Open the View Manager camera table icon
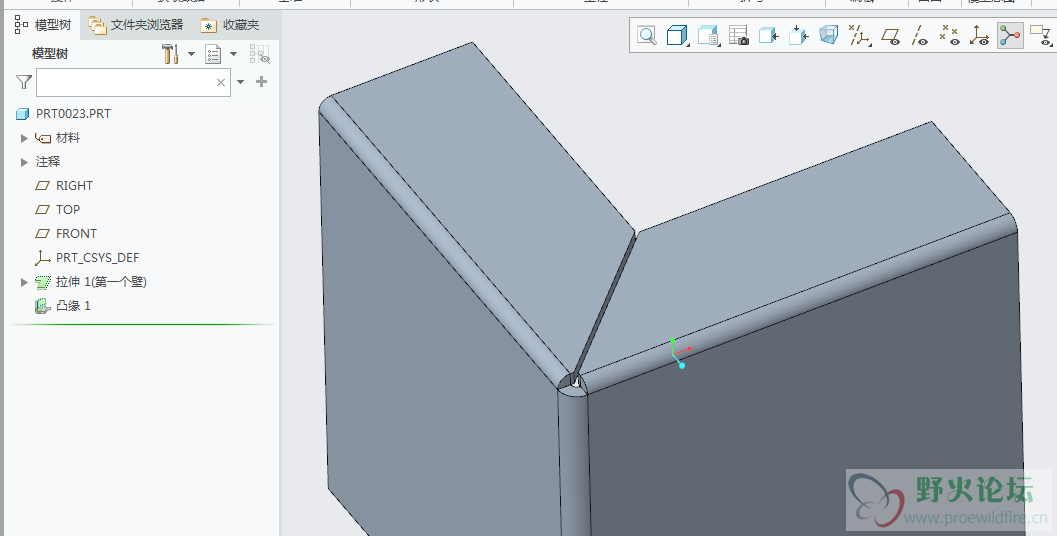 pos(739,36)
